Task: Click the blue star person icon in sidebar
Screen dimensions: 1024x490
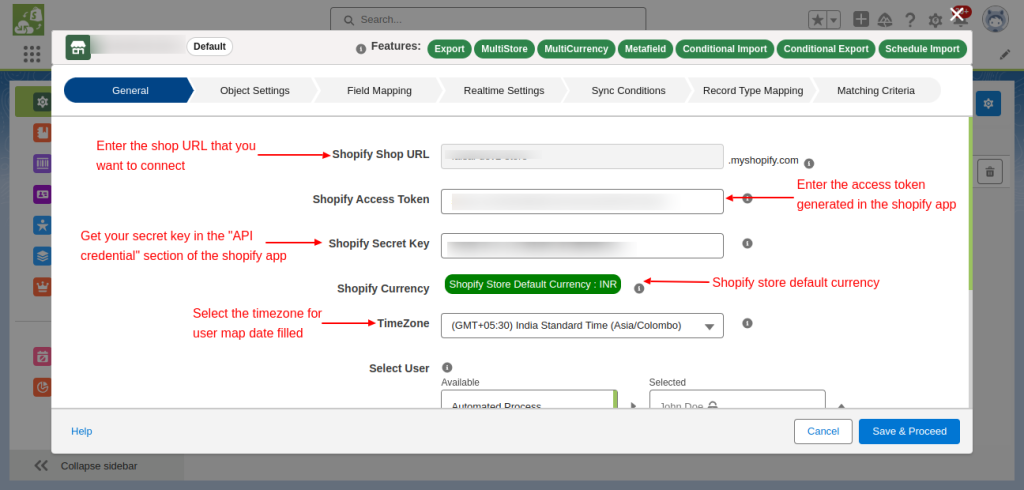Action: pyautogui.click(x=42, y=225)
